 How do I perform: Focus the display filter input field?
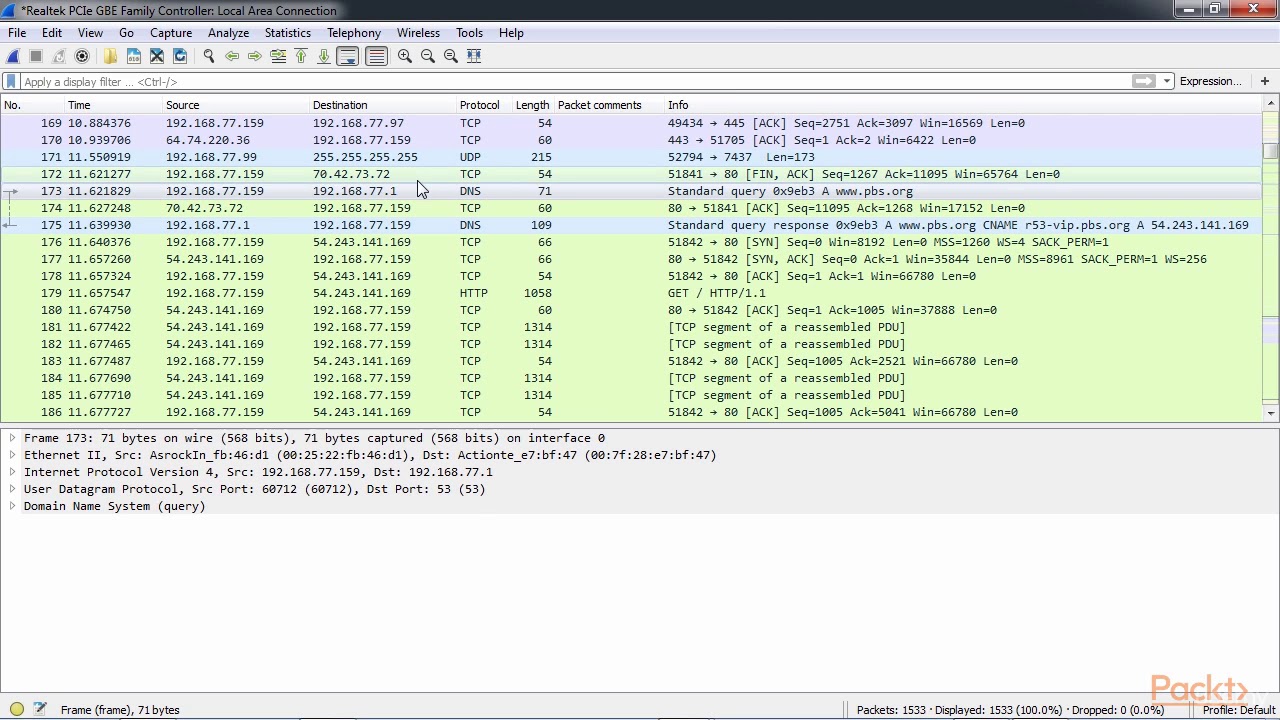click(575, 81)
